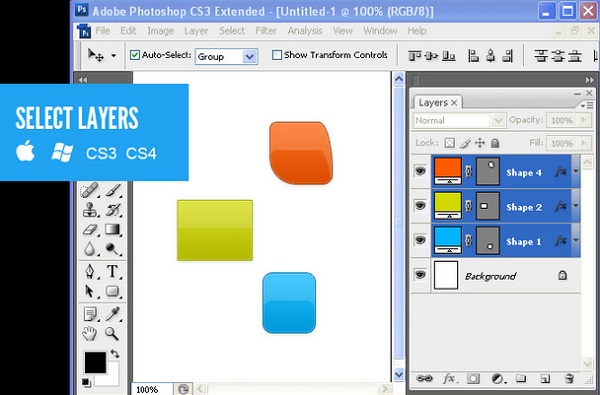600x395 pixels.
Task: Open the Fill slider arrow
Action: click(x=583, y=143)
